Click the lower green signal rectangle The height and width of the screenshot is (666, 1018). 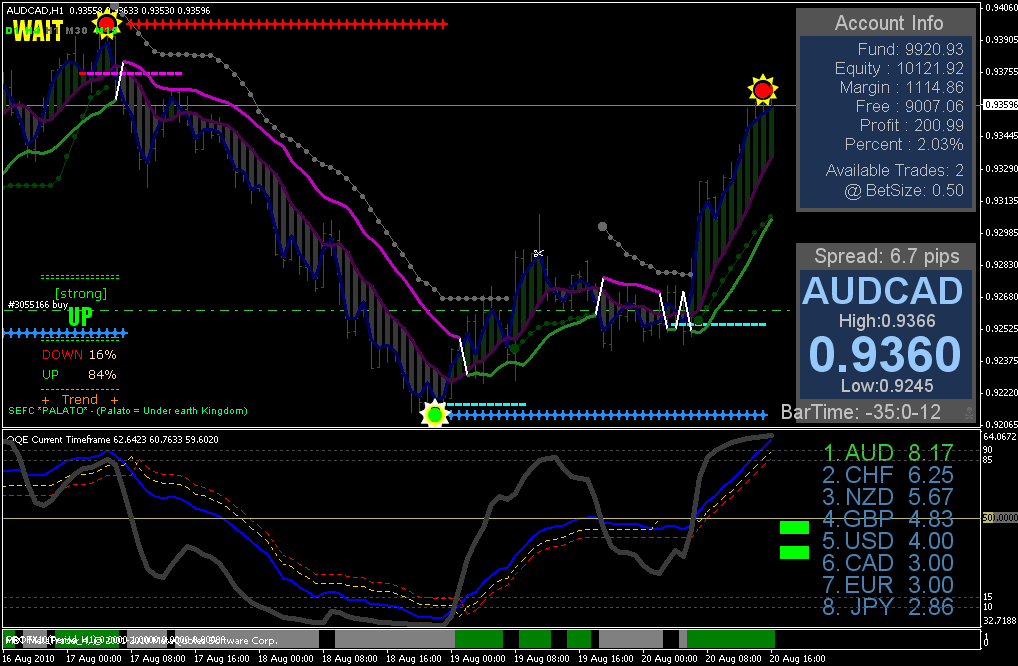tap(794, 552)
